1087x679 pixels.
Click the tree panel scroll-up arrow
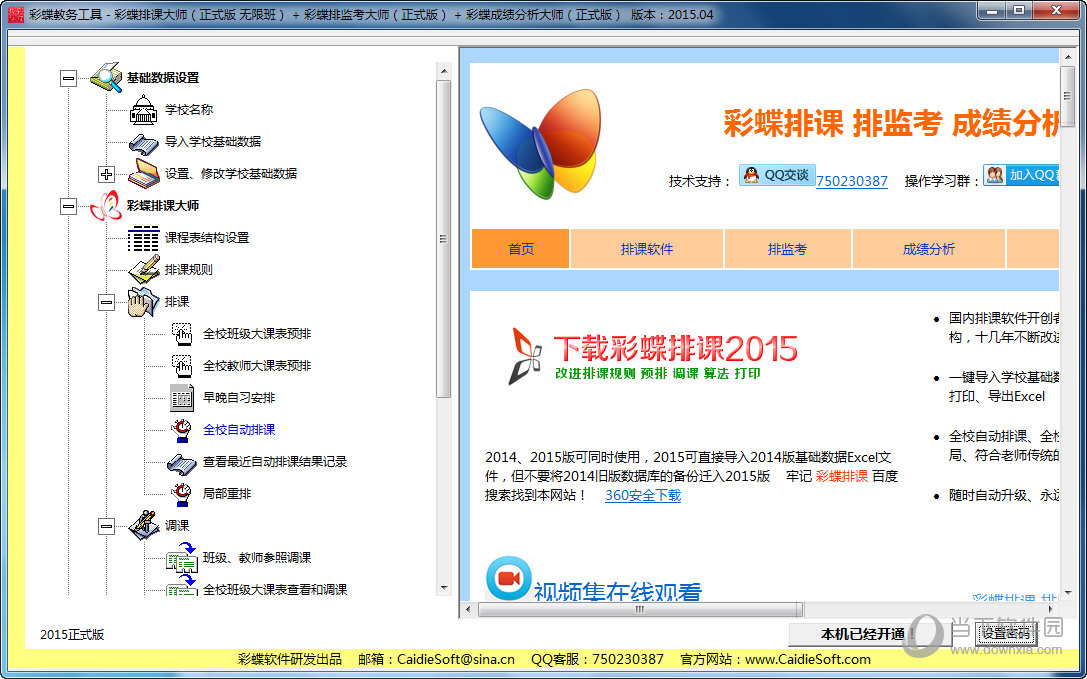[444, 70]
